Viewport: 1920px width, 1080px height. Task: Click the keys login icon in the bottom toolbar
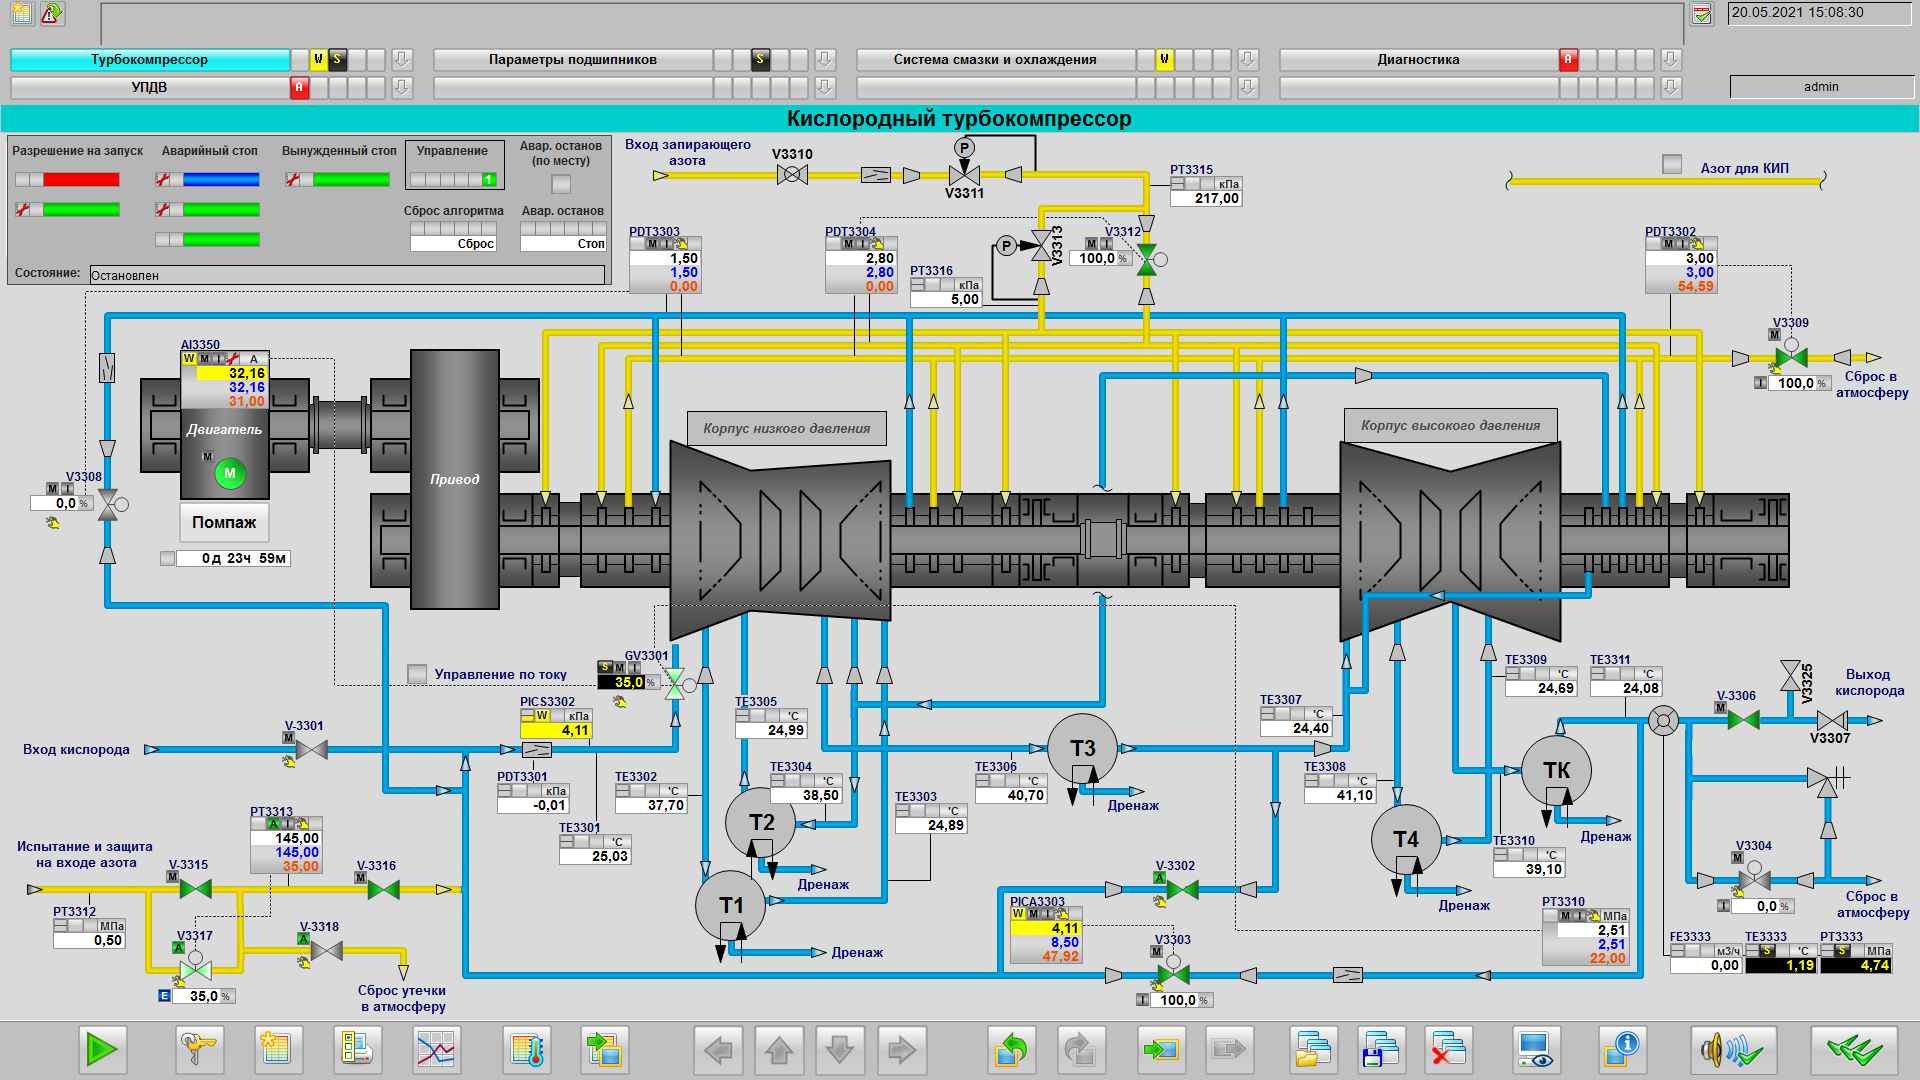199,1050
